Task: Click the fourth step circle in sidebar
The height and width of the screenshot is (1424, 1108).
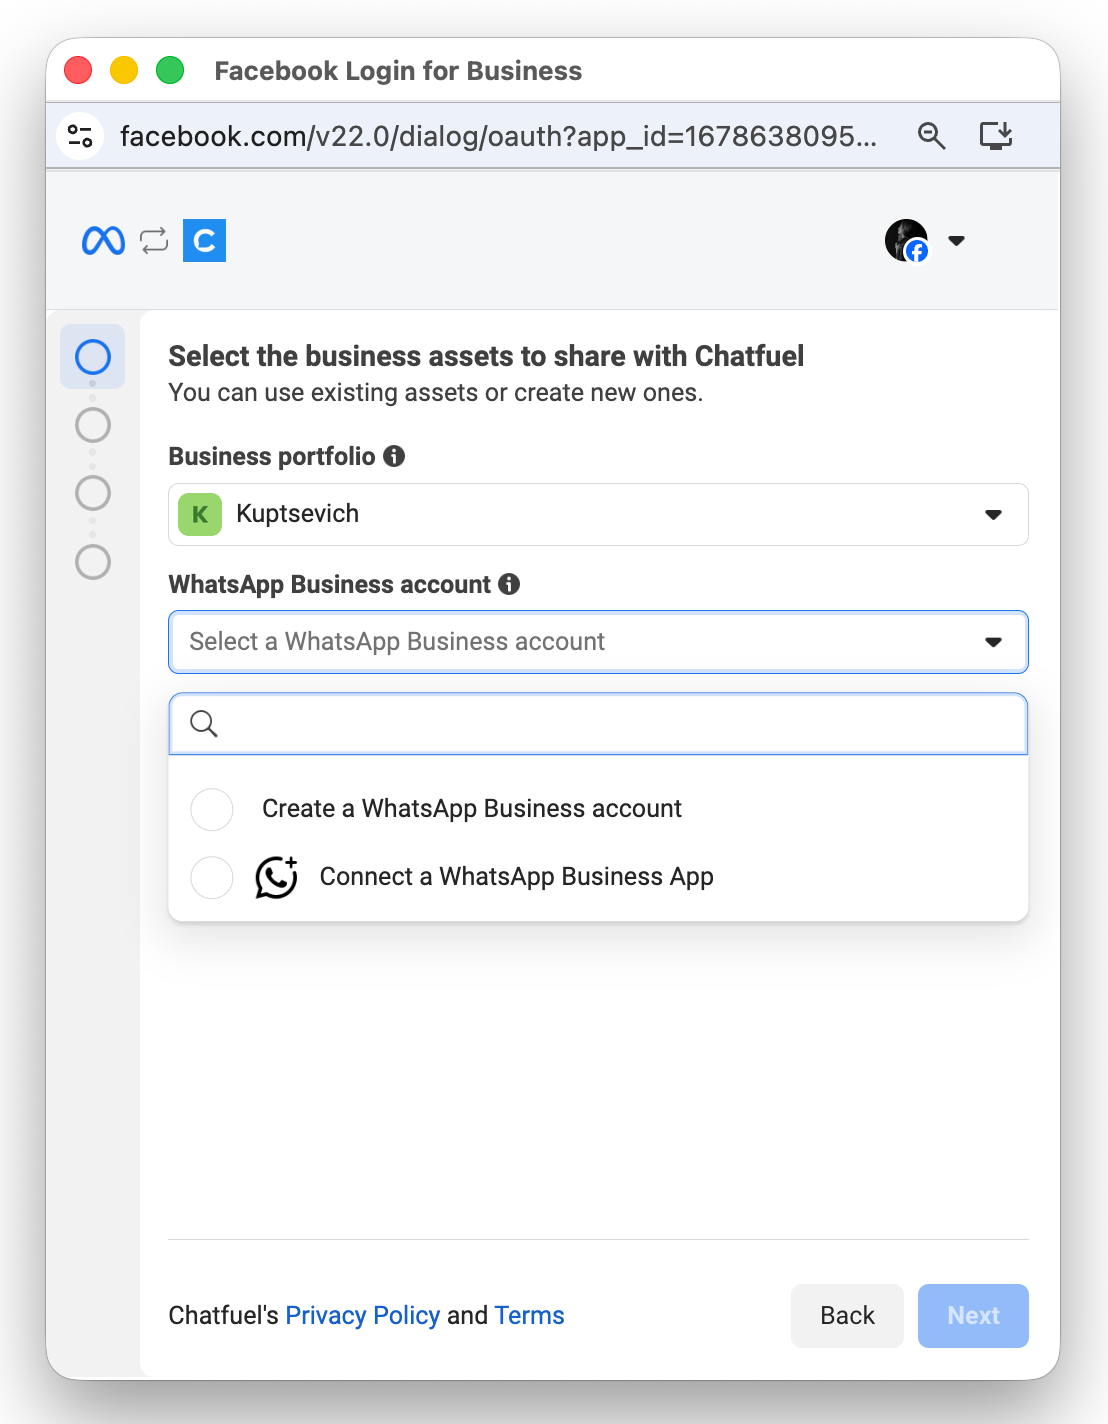Action: pyautogui.click(x=93, y=562)
